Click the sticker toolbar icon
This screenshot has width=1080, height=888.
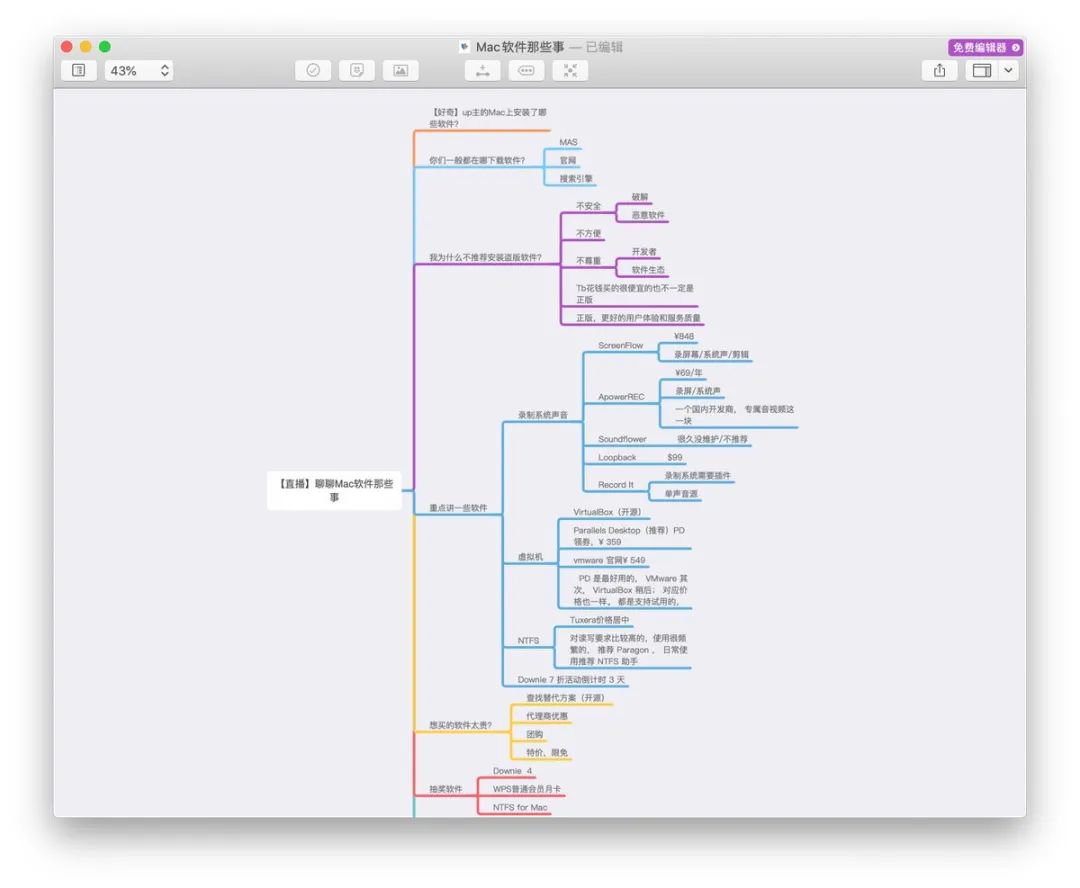click(x=357, y=70)
